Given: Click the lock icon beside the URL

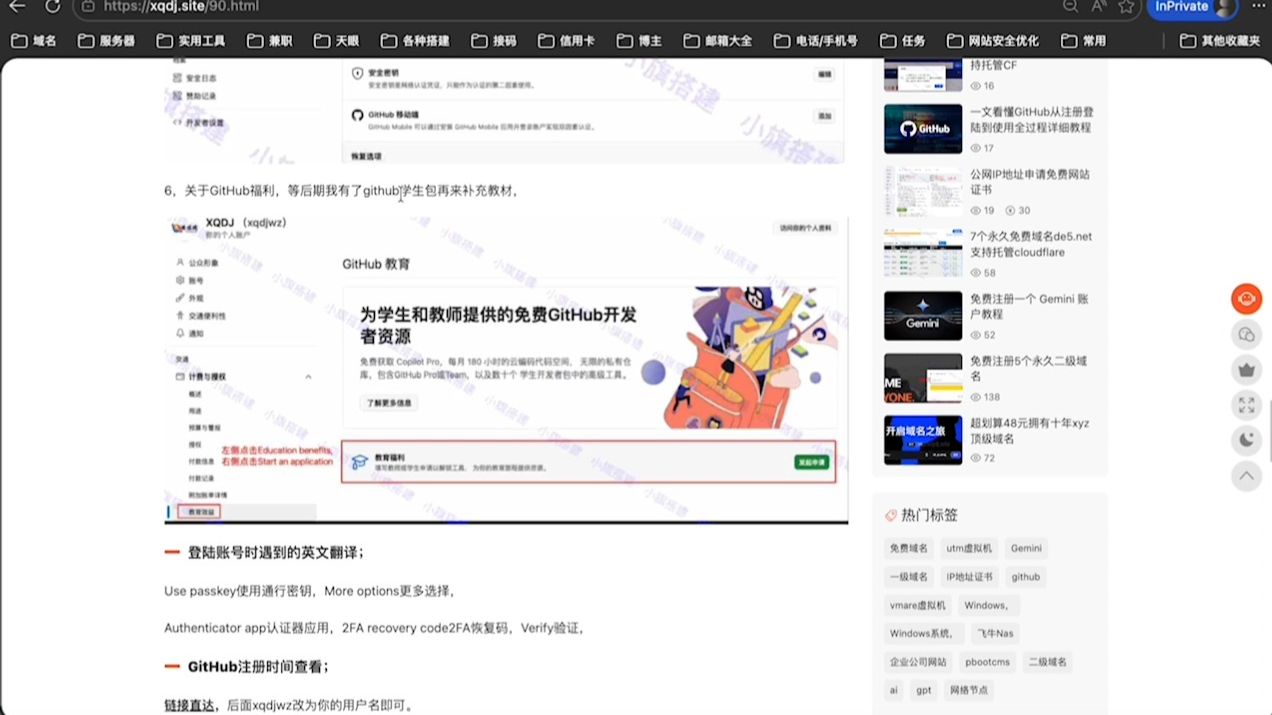Looking at the screenshot, I should 88,7.
